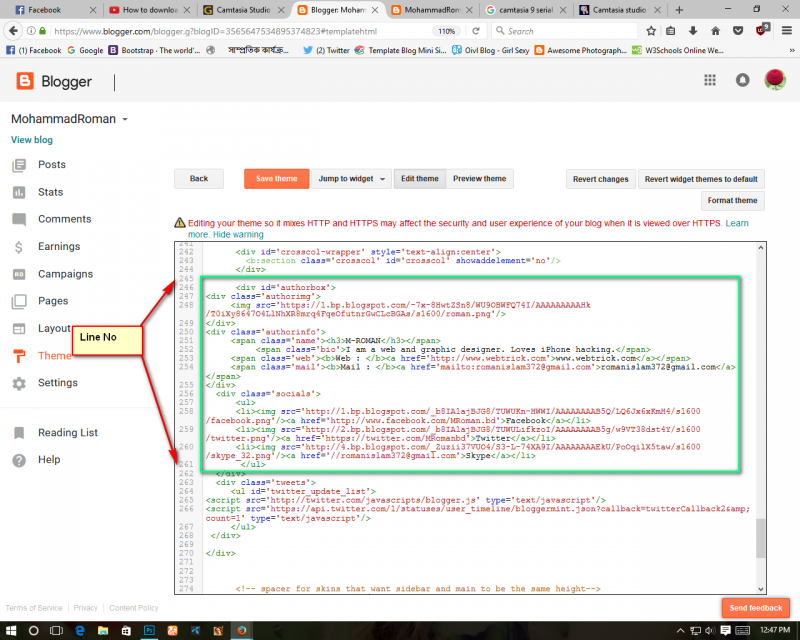Open the Google apps grid icon
This screenshot has height=640, width=800.
(710, 81)
